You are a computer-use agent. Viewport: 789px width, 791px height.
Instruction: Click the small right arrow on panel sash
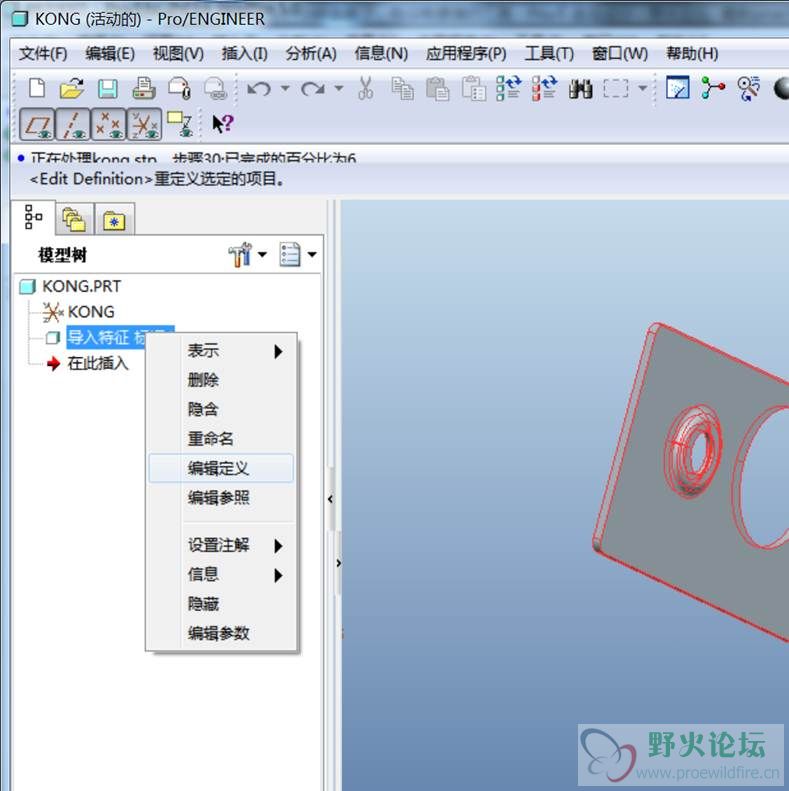(x=339, y=563)
